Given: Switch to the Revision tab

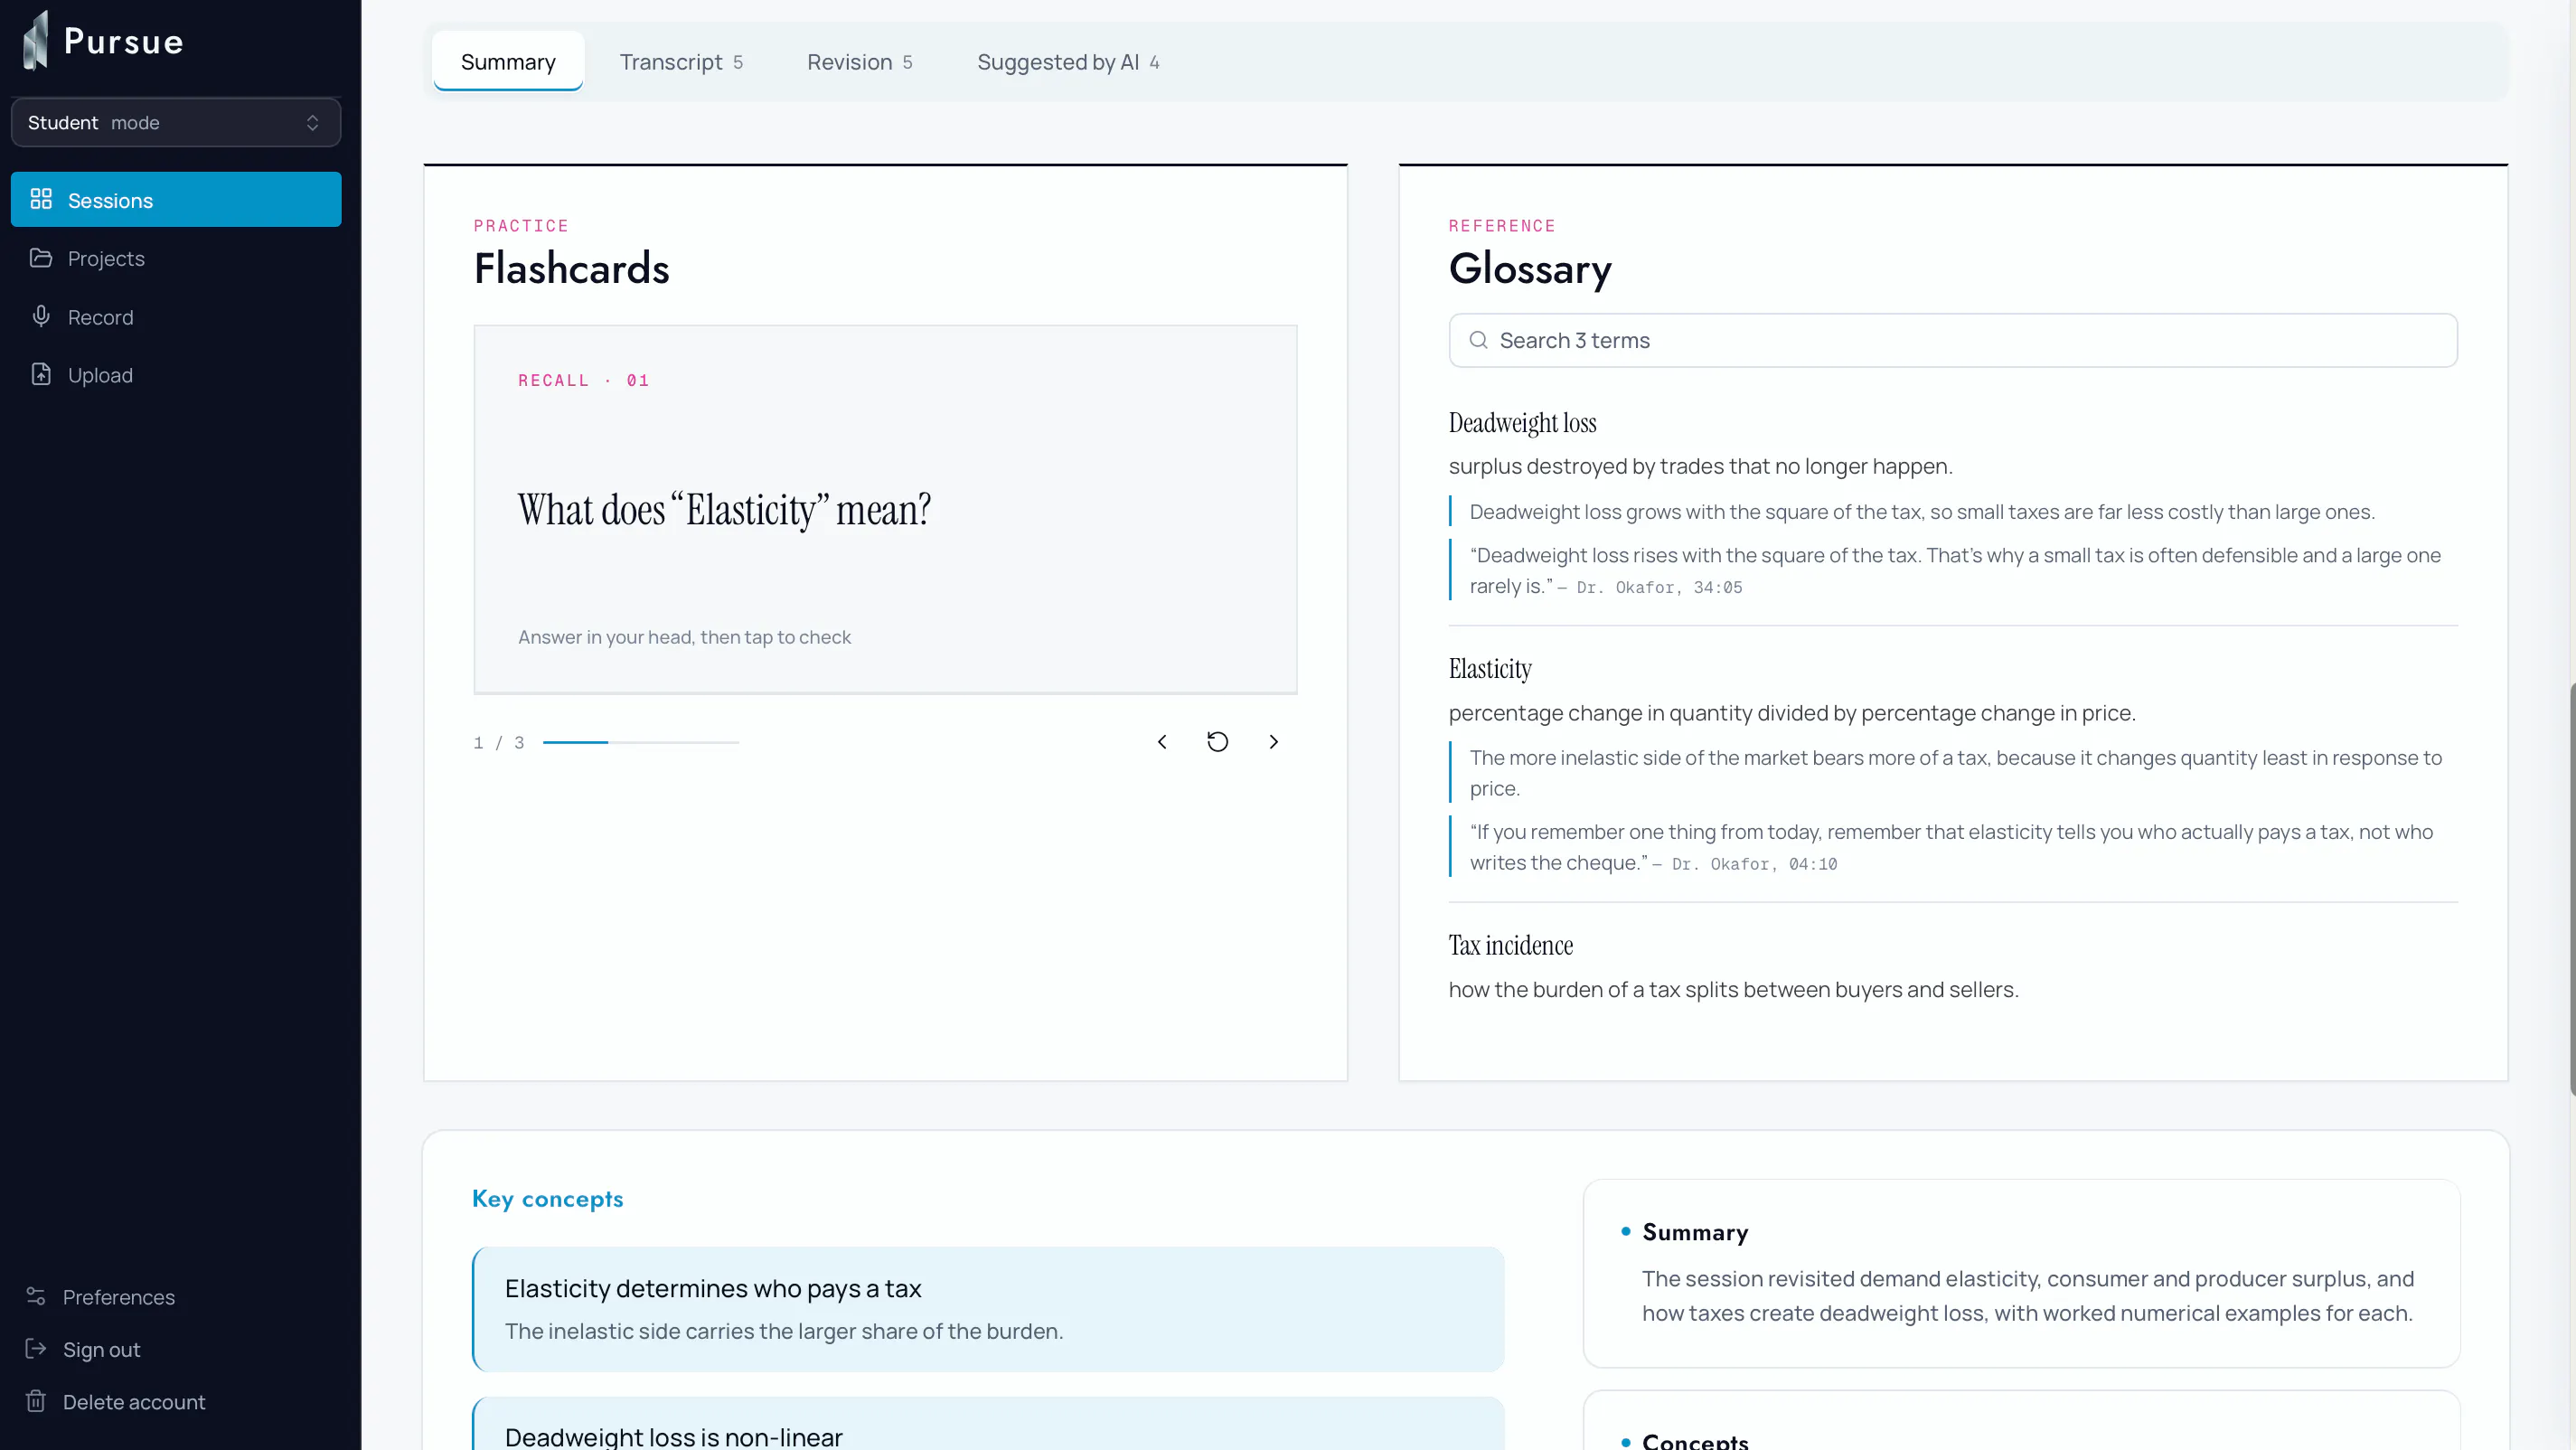Looking at the screenshot, I should [x=860, y=62].
